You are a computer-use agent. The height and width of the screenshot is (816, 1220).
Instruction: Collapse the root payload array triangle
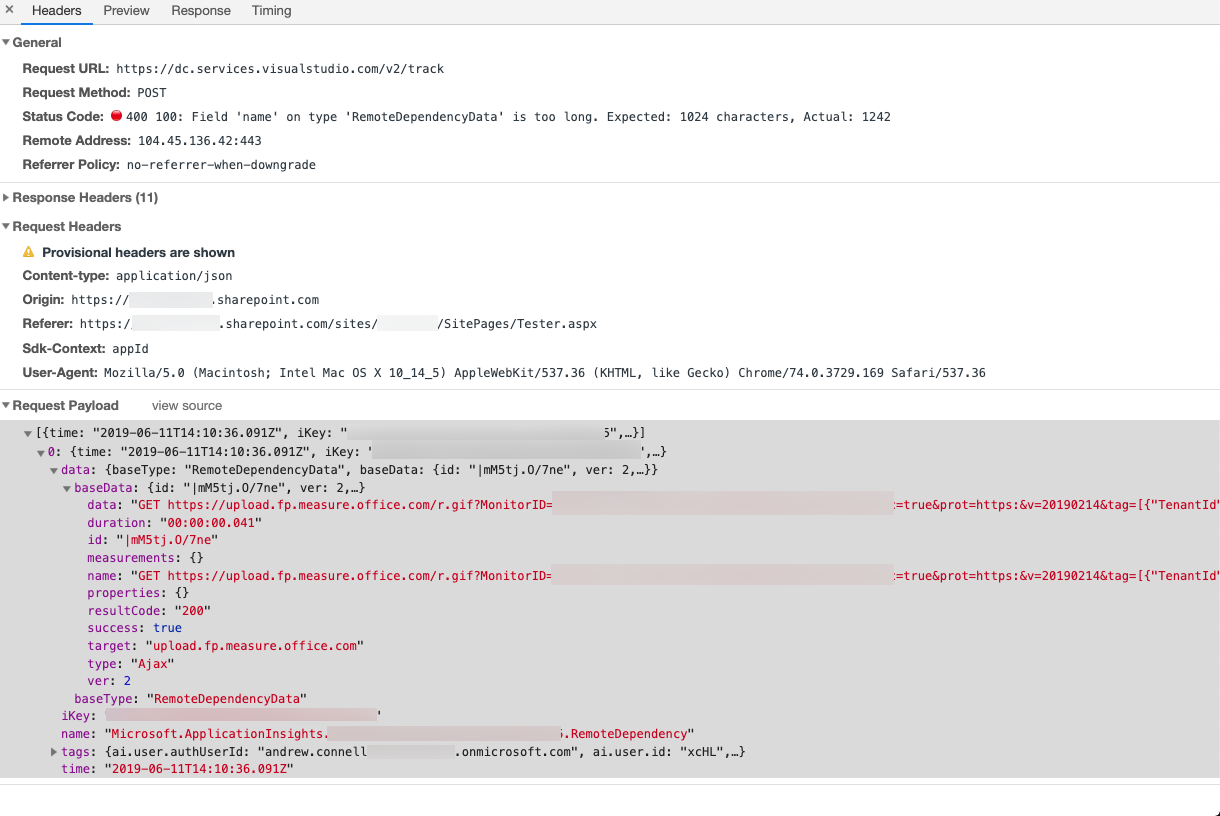pyautogui.click(x=28, y=434)
